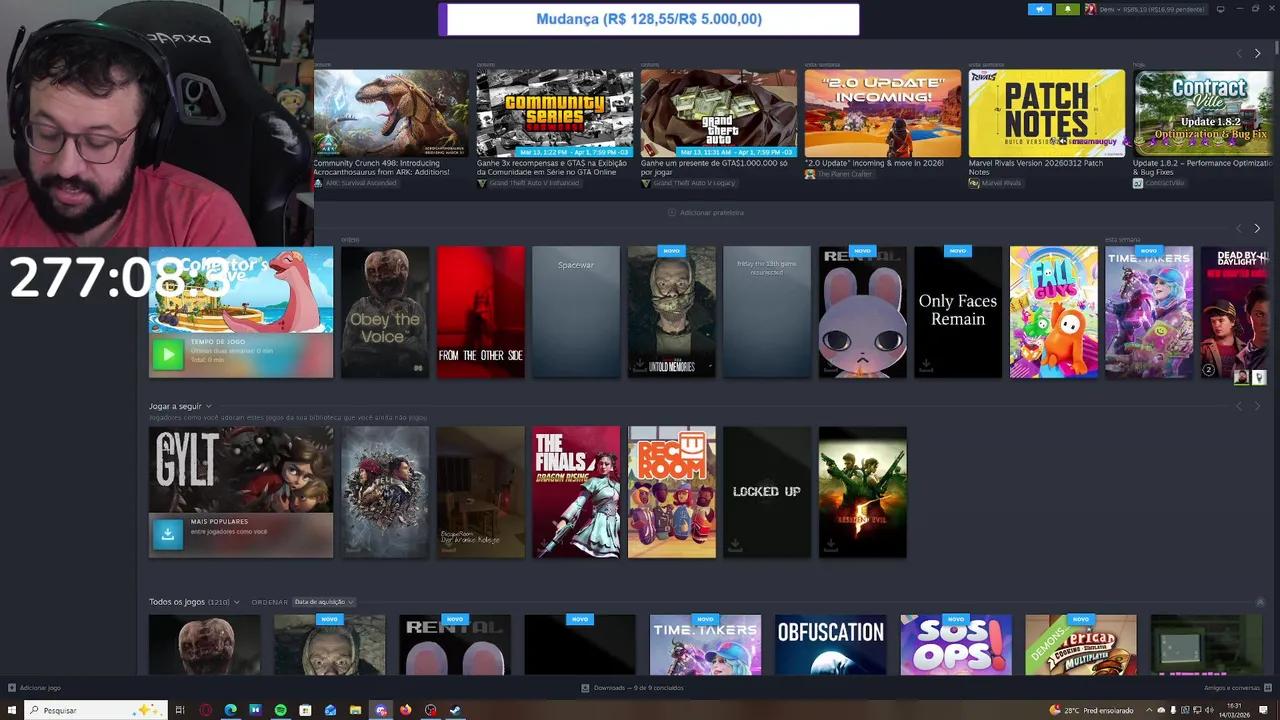Previous arrow on the news shelf

click(1239, 53)
